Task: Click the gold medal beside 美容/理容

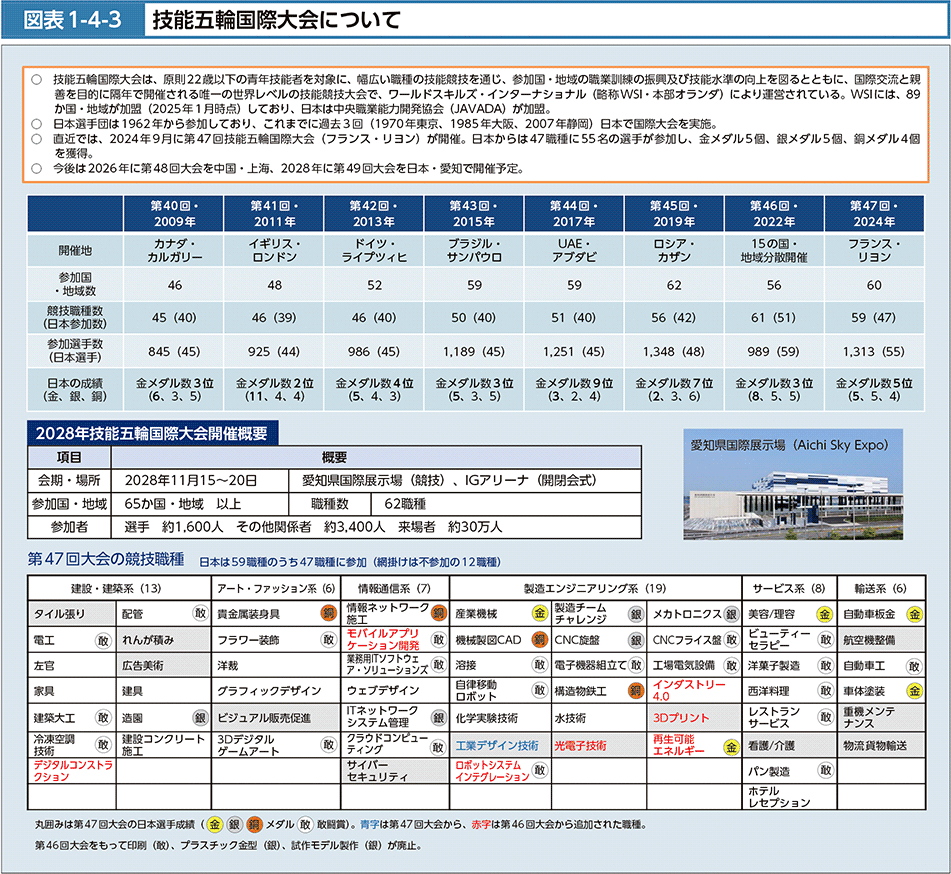Action: point(825,614)
